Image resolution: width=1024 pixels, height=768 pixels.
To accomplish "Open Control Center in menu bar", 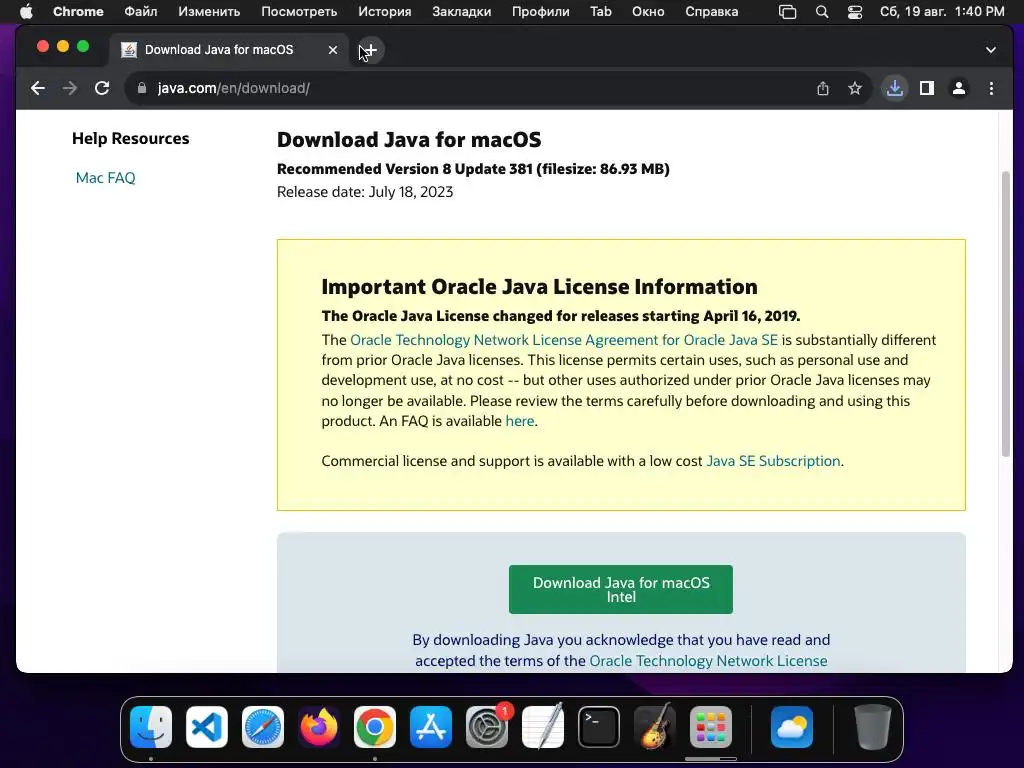I will point(855,12).
